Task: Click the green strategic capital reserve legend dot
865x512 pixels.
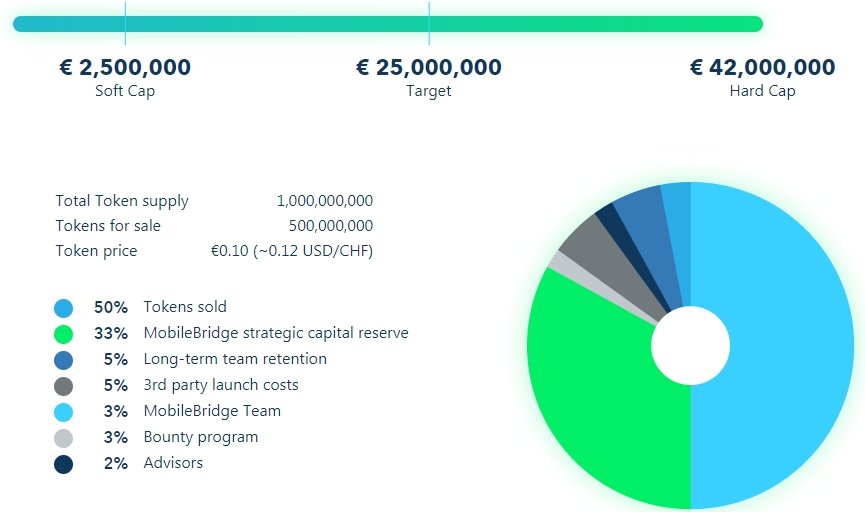Action: (x=64, y=334)
